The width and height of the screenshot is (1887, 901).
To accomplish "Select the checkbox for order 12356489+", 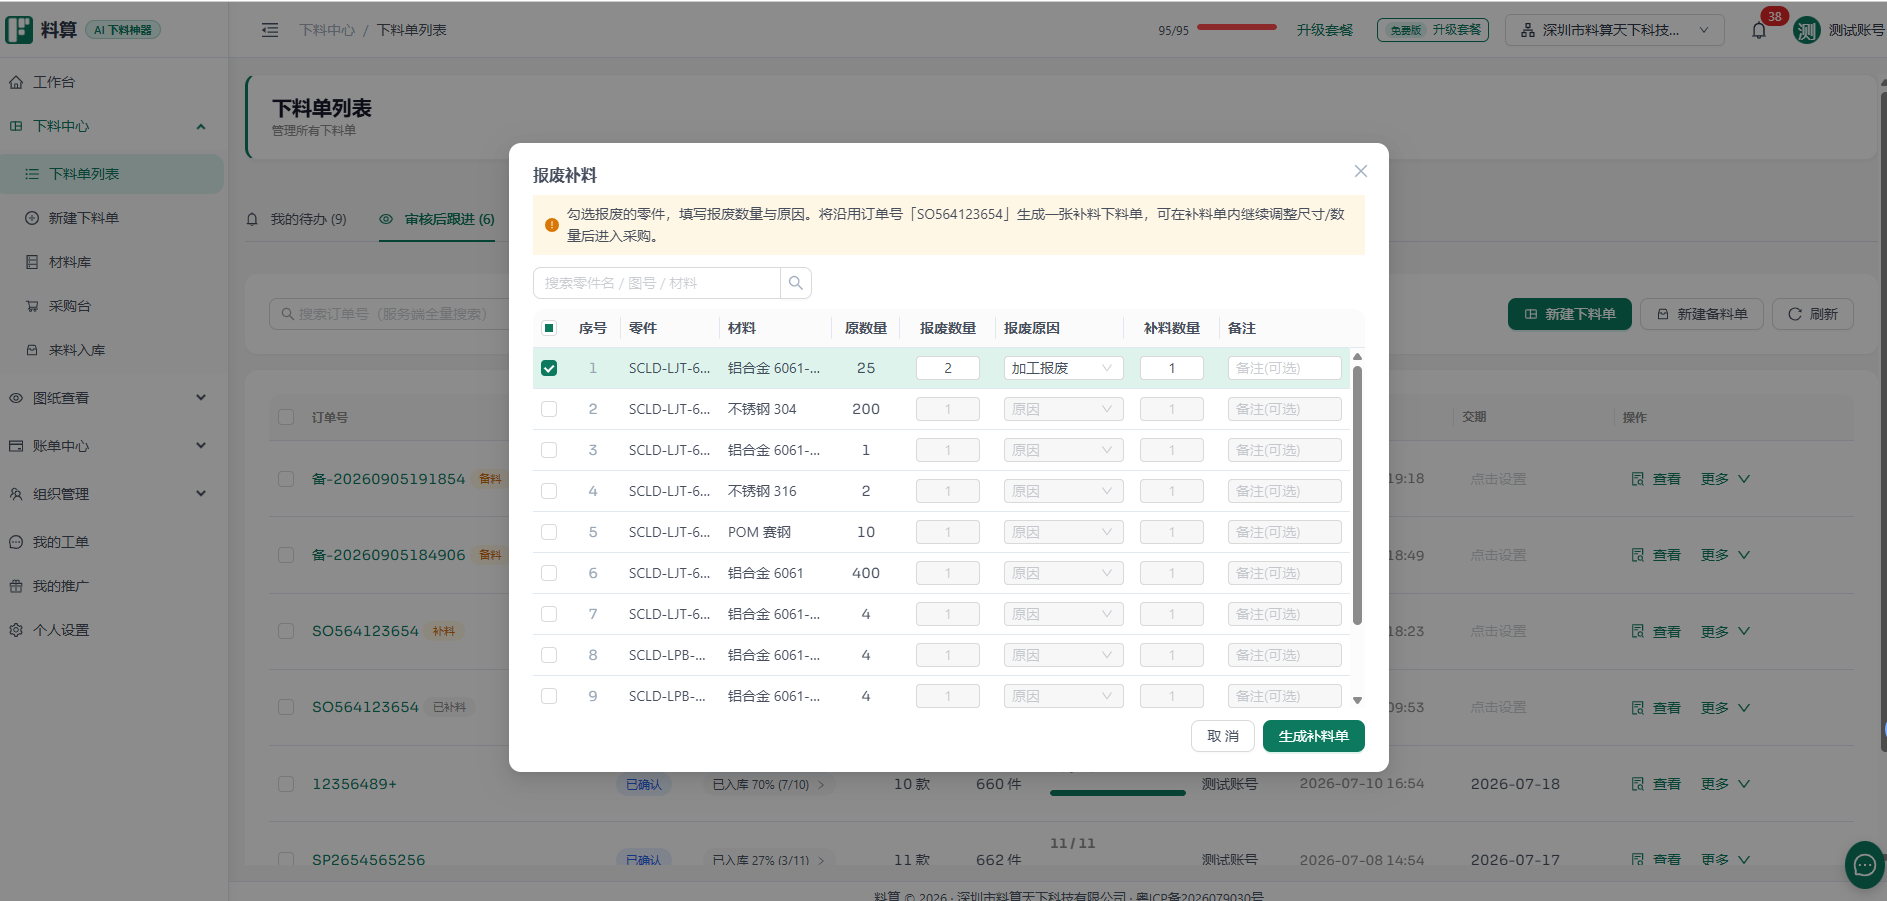I will point(286,784).
